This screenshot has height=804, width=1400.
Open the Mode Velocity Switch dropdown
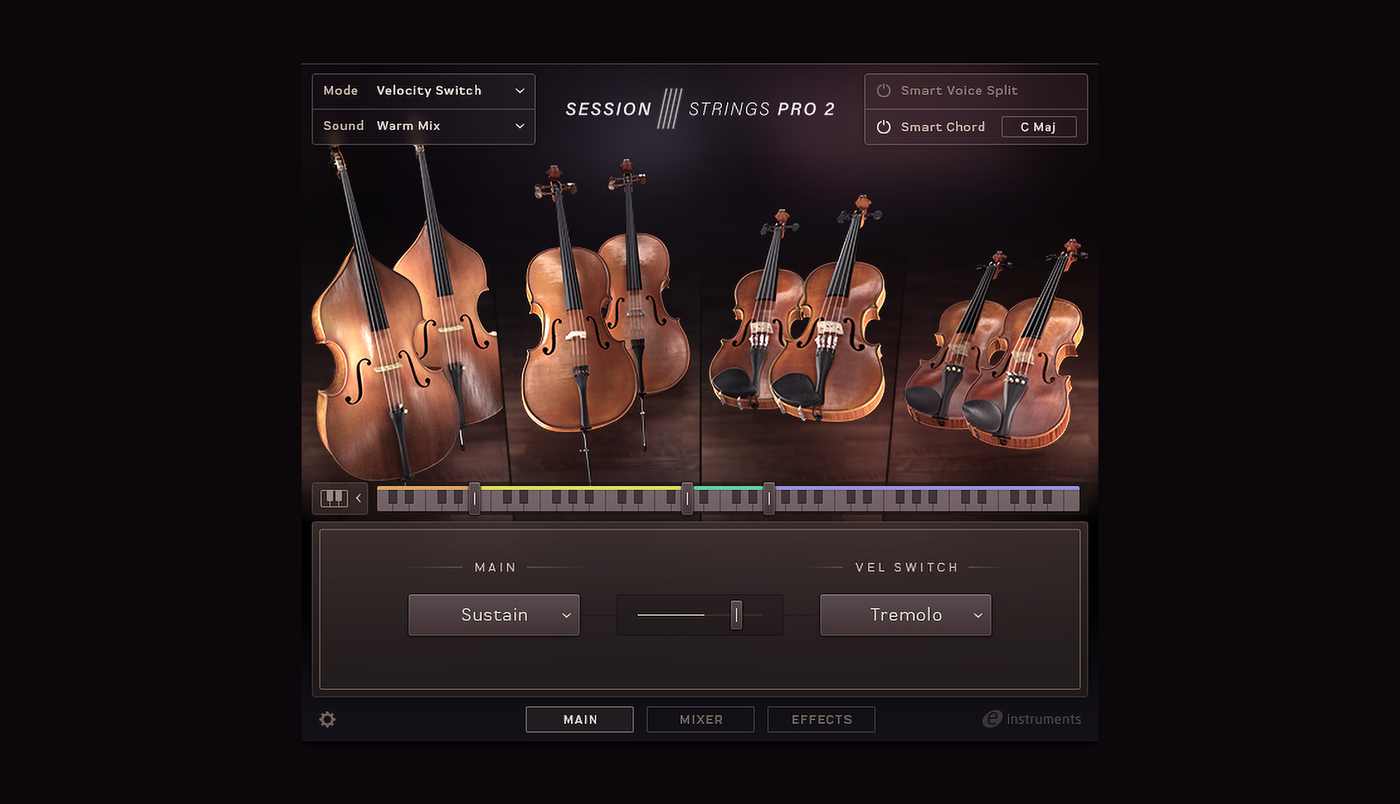pos(424,91)
